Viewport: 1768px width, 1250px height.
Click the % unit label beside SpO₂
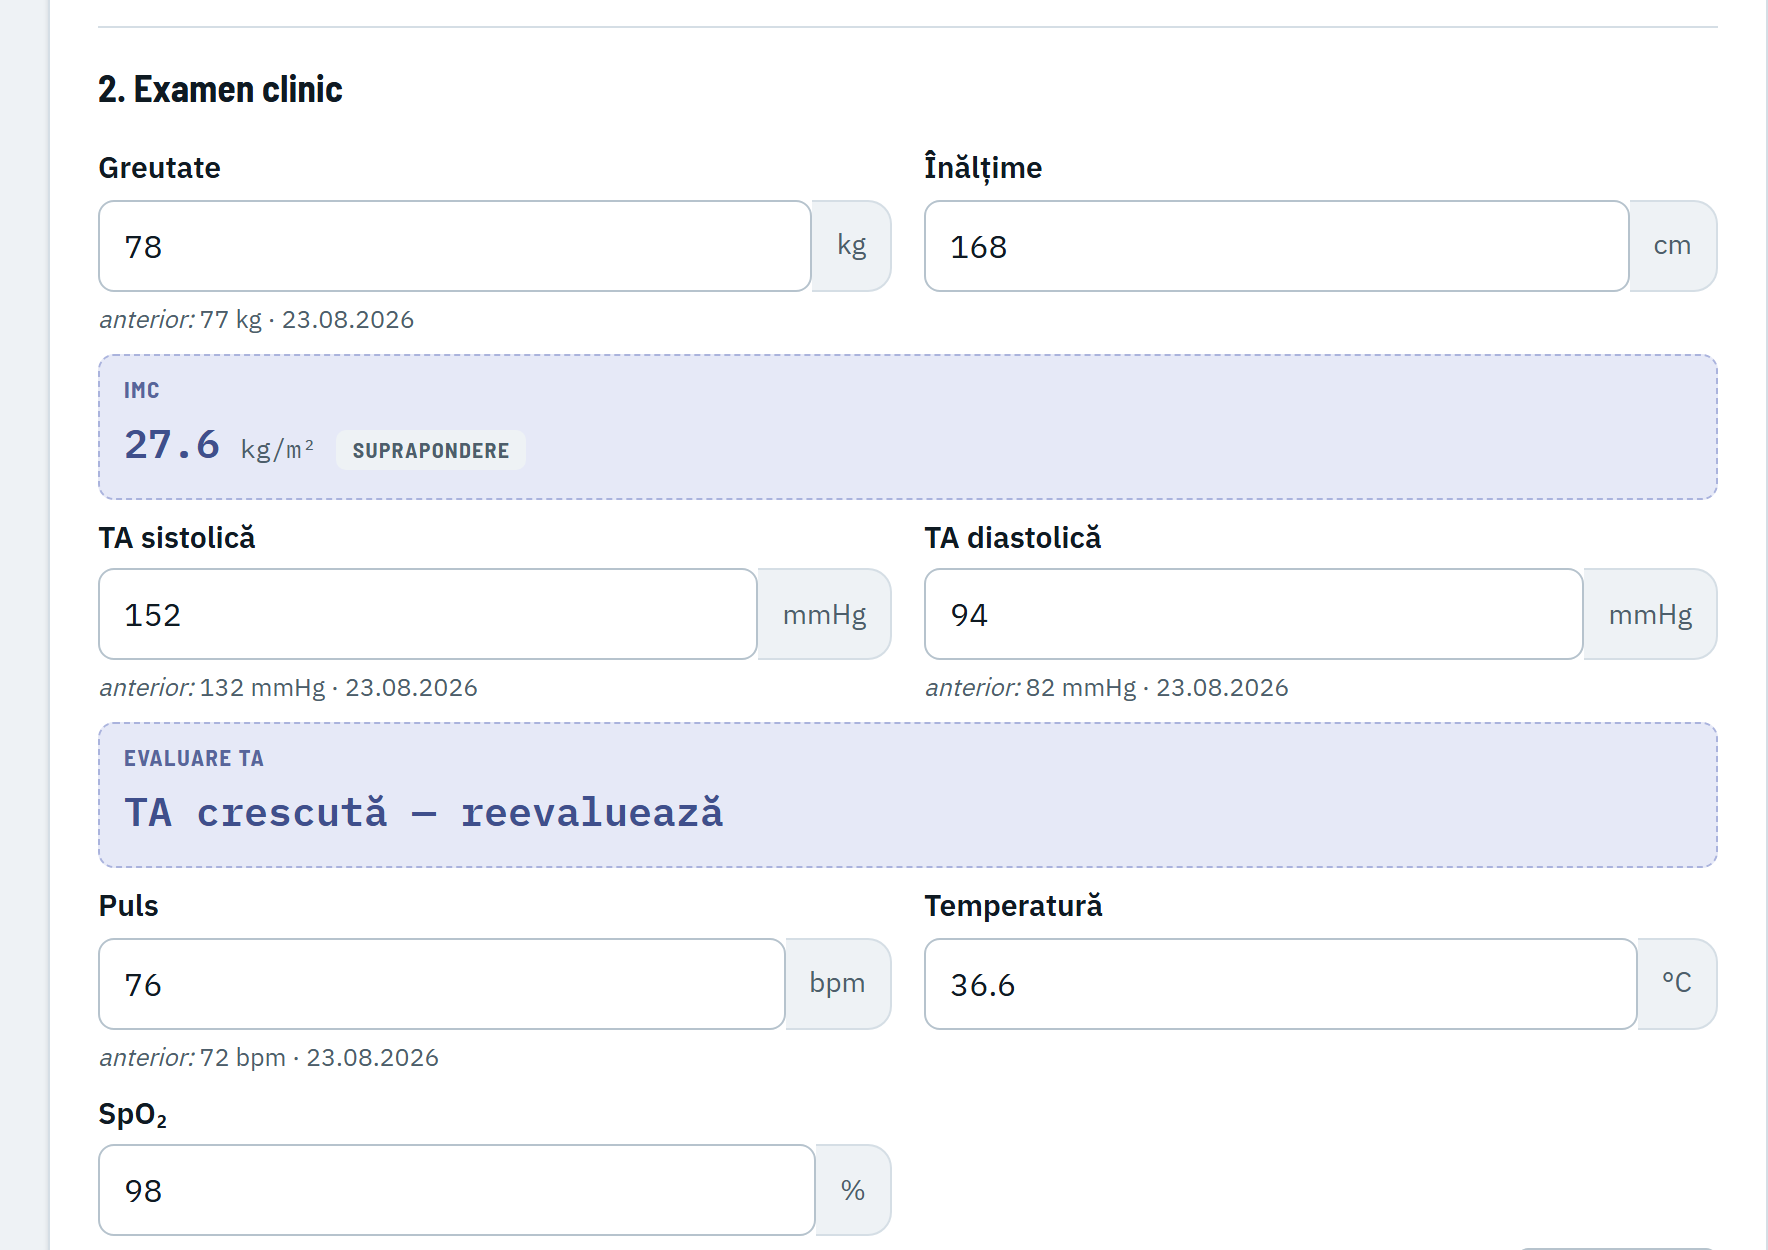[853, 1190]
